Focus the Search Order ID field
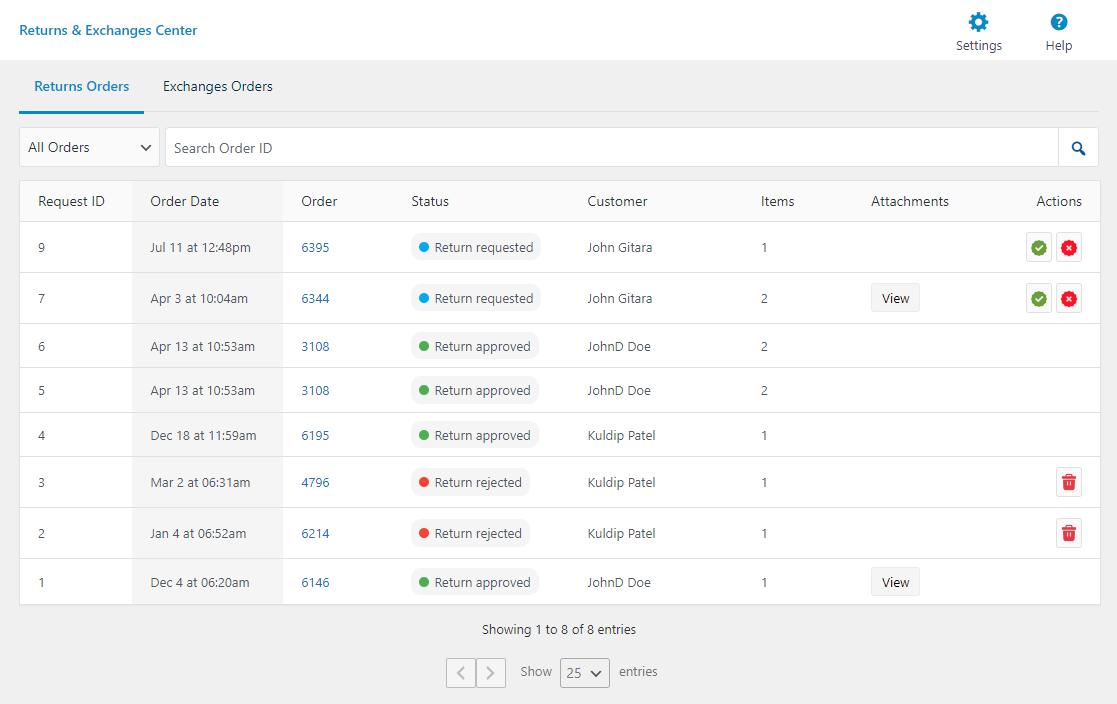 coord(610,148)
